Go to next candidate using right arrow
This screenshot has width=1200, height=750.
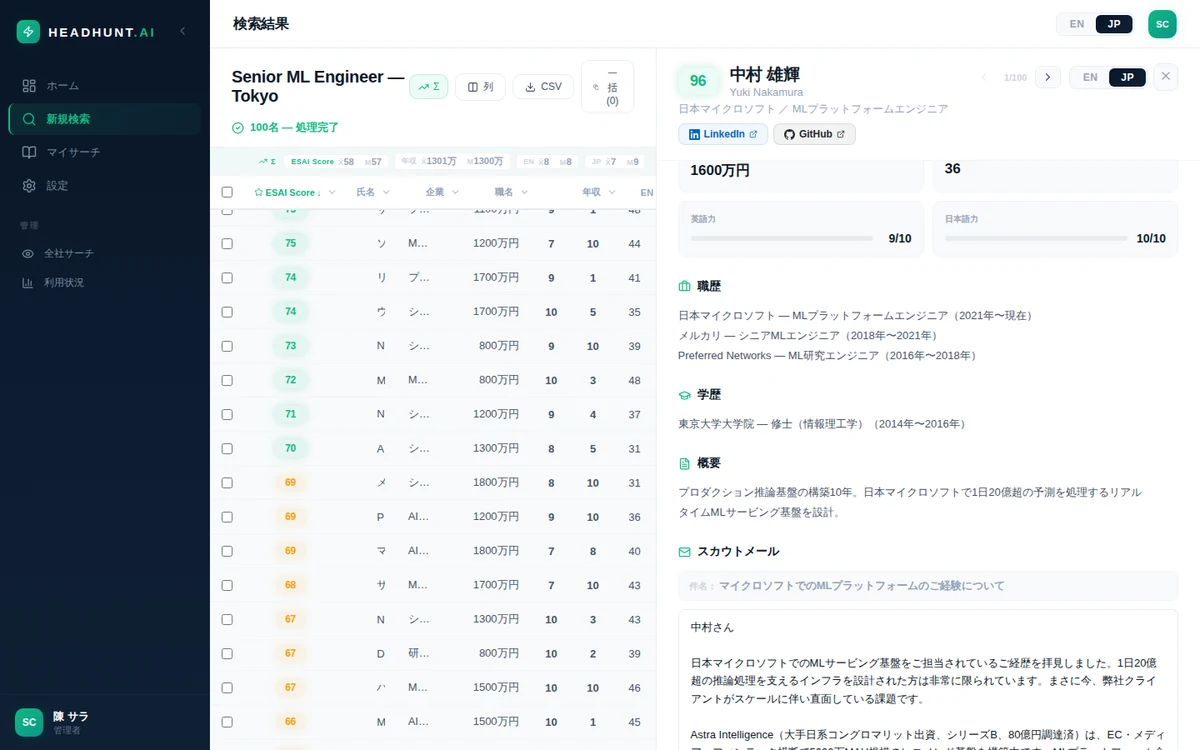(x=1047, y=77)
